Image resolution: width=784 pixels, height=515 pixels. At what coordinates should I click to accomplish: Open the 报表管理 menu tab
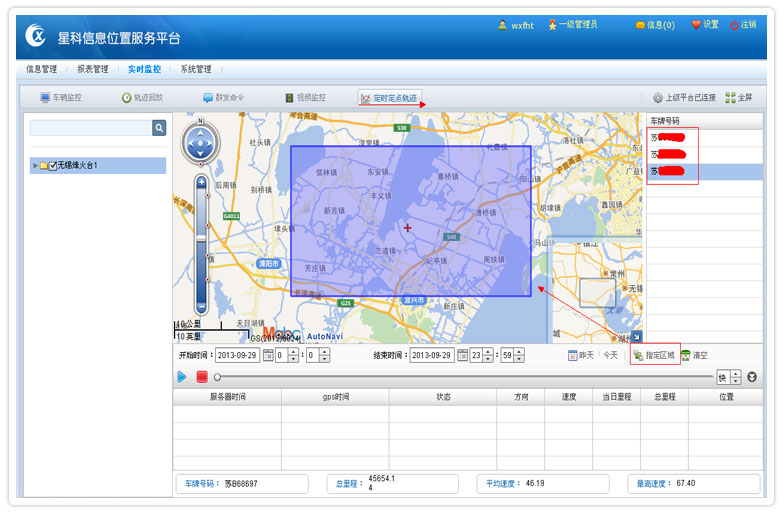(x=93, y=69)
